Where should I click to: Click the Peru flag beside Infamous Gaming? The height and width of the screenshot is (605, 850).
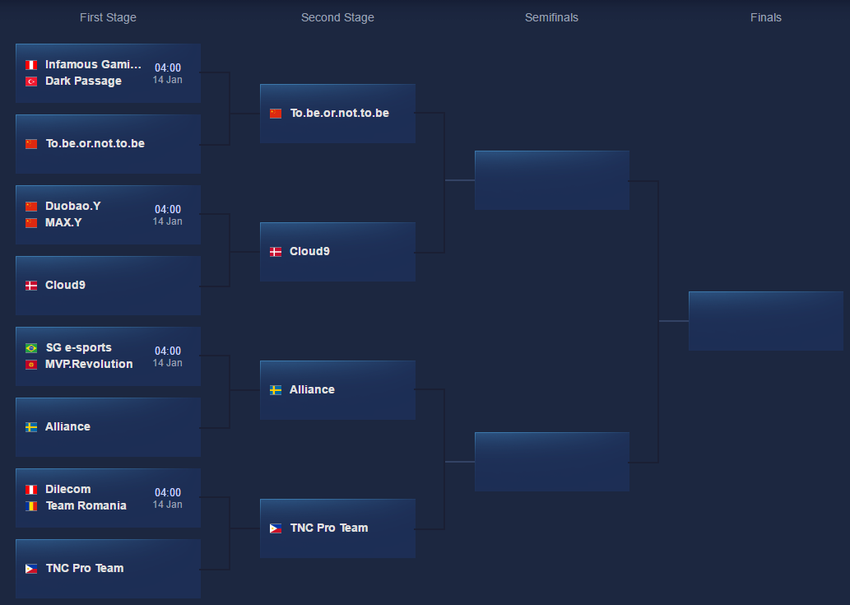(x=31, y=65)
